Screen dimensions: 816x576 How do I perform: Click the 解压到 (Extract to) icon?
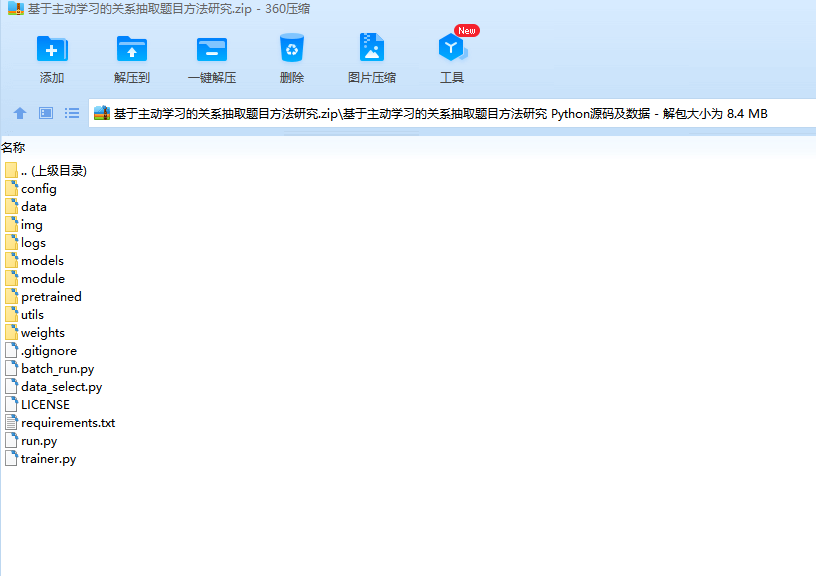(132, 49)
